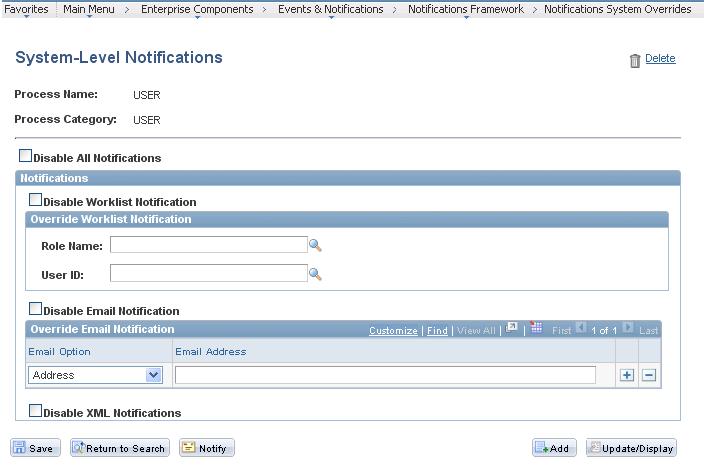Click the Save button
This screenshot has height=467, width=704.
tap(35, 448)
